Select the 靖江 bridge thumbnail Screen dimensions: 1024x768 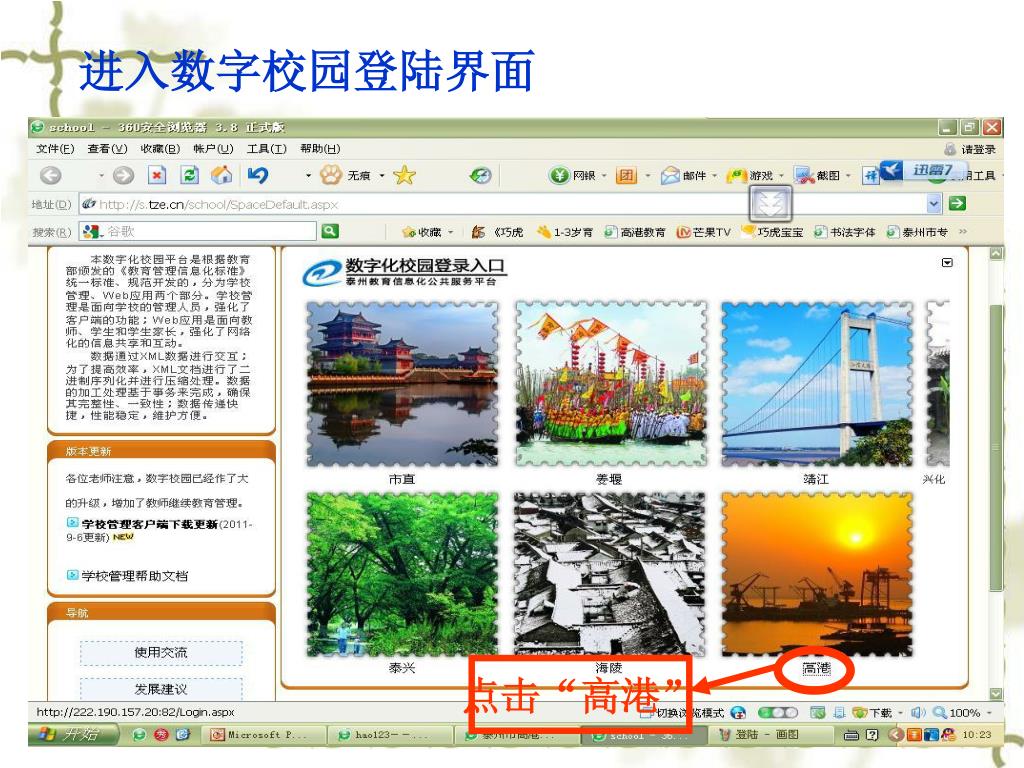tap(816, 383)
